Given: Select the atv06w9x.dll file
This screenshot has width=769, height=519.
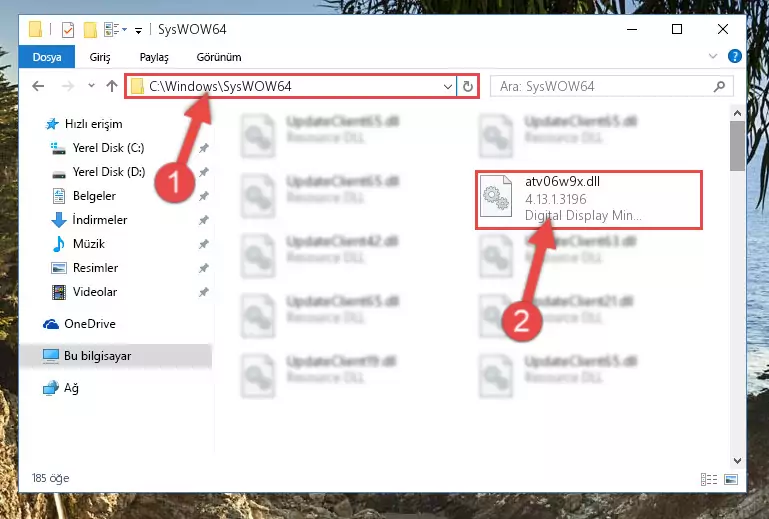Looking at the screenshot, I should [x=589, y=199].
